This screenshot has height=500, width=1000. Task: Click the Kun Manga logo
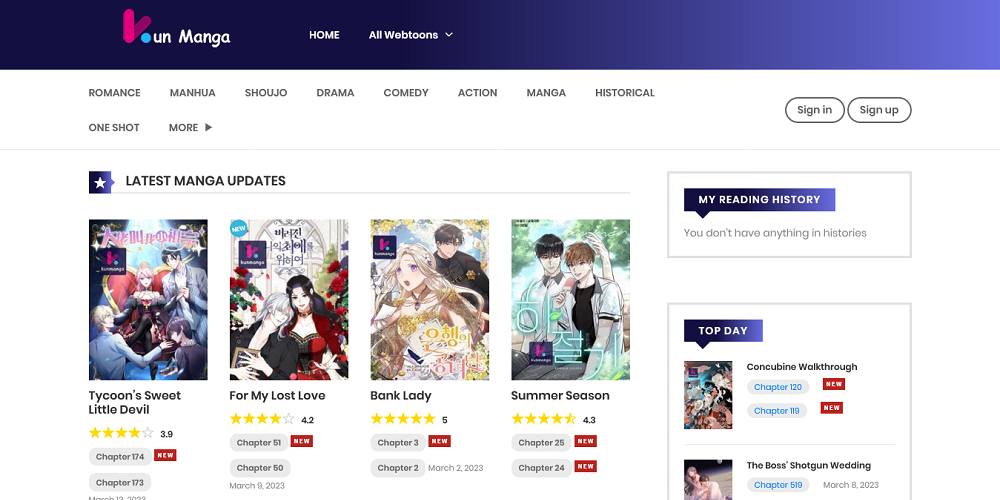pos(177,29)
